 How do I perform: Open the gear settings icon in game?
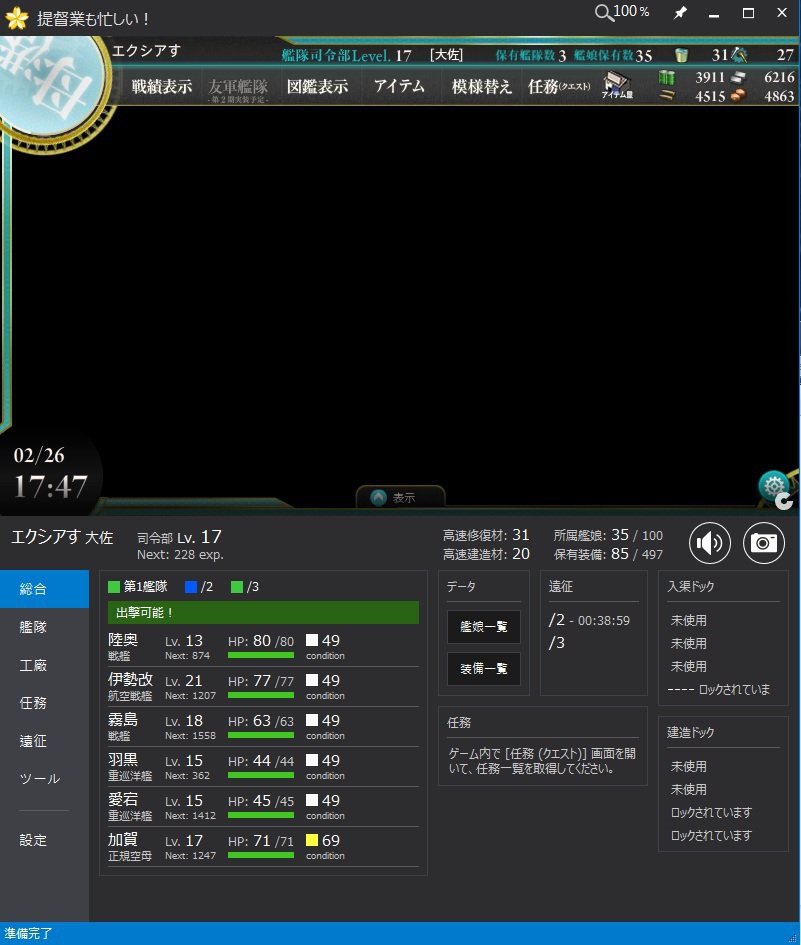coord(773,486)
